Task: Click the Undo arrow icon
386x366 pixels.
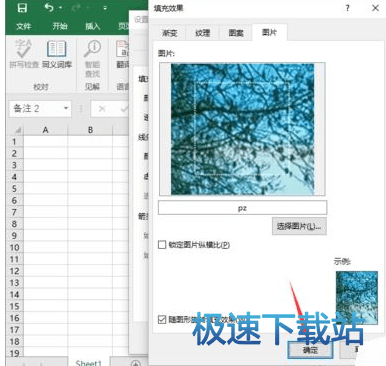Action: [x=49, y=7]
